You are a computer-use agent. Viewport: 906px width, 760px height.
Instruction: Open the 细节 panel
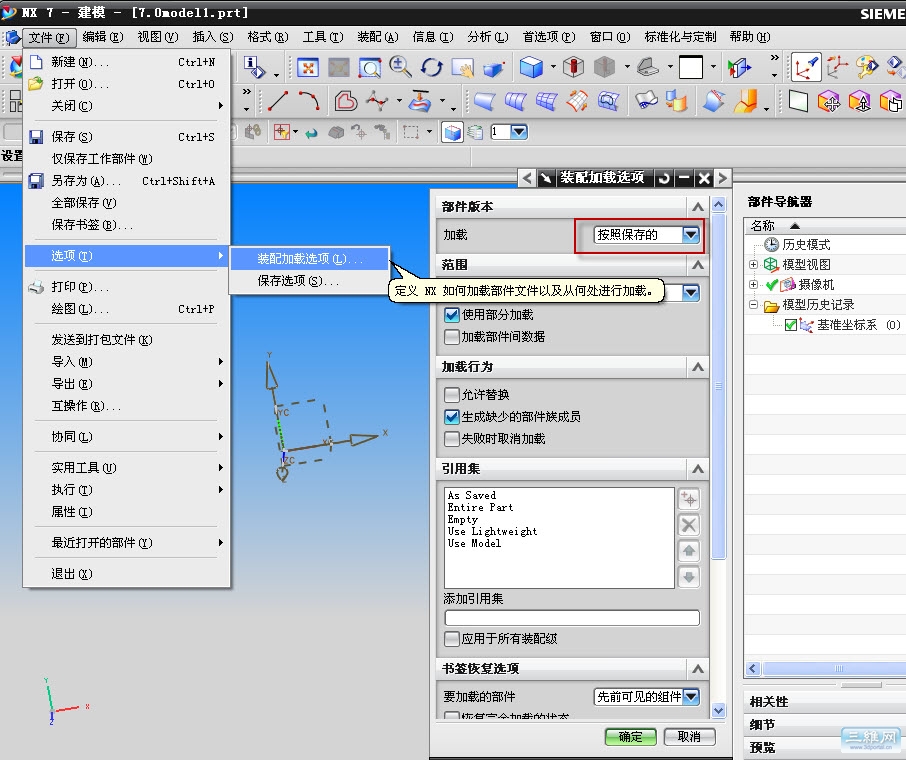(x=825, y=725)
